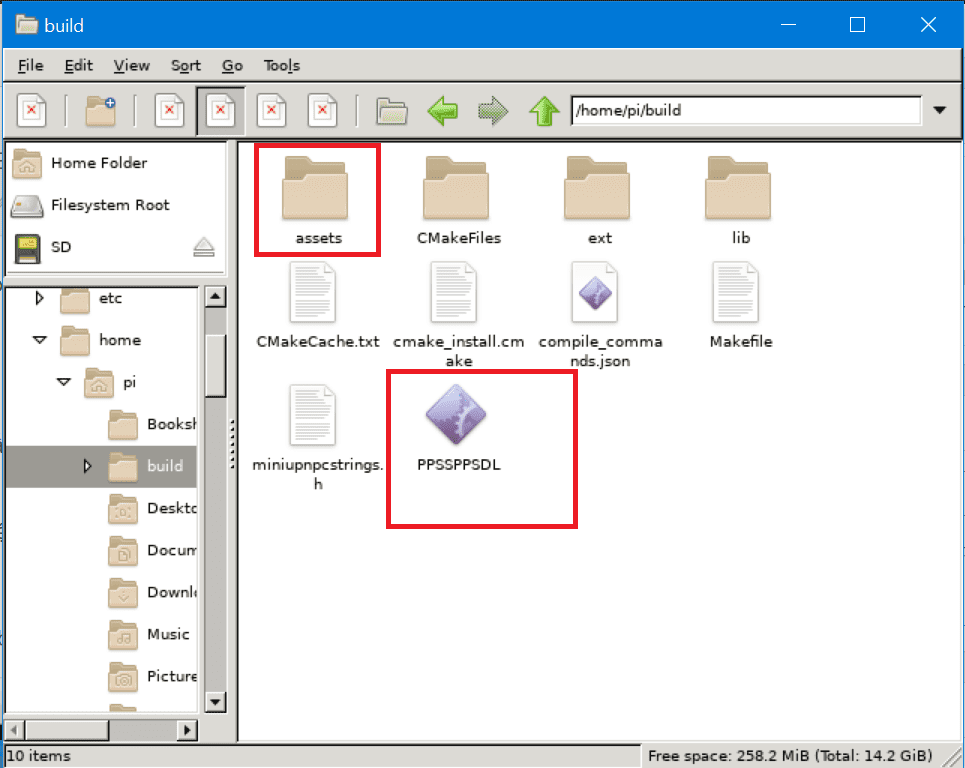Open the PPSSPPSDL executable file
The height and width of the screenshot is (768, 965).
point(458,418)
